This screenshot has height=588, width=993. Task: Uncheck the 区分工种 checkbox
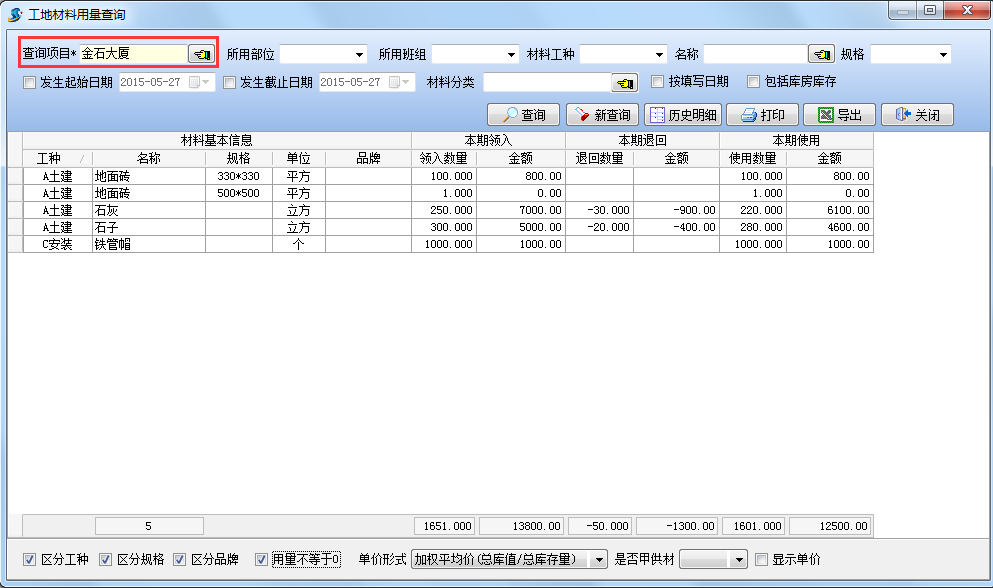(x=29, y=559)
